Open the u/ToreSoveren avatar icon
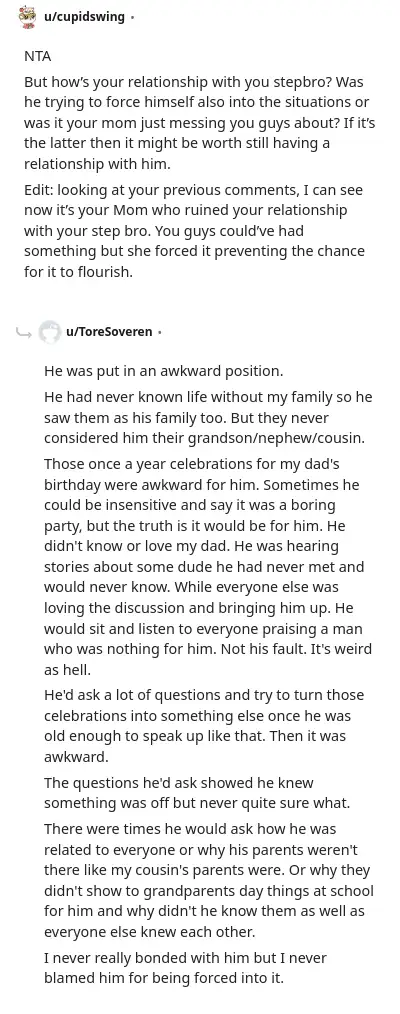Viewport: 400px width, 1014px height. tap(49, 332)
